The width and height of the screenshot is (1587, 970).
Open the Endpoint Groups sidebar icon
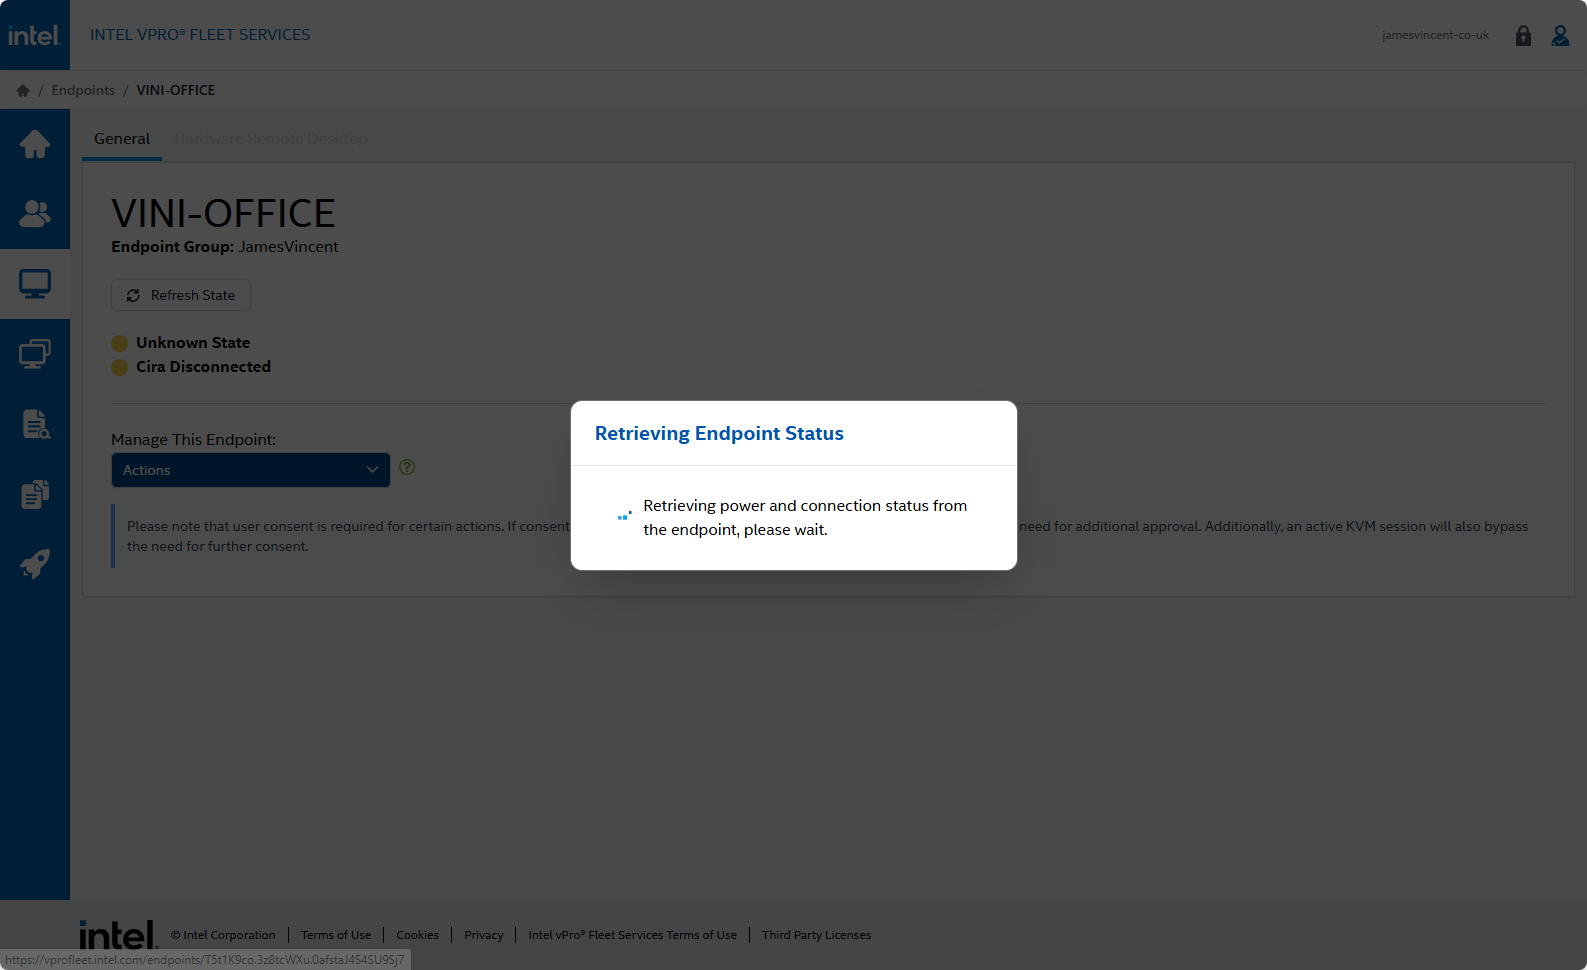pos(35,354)
